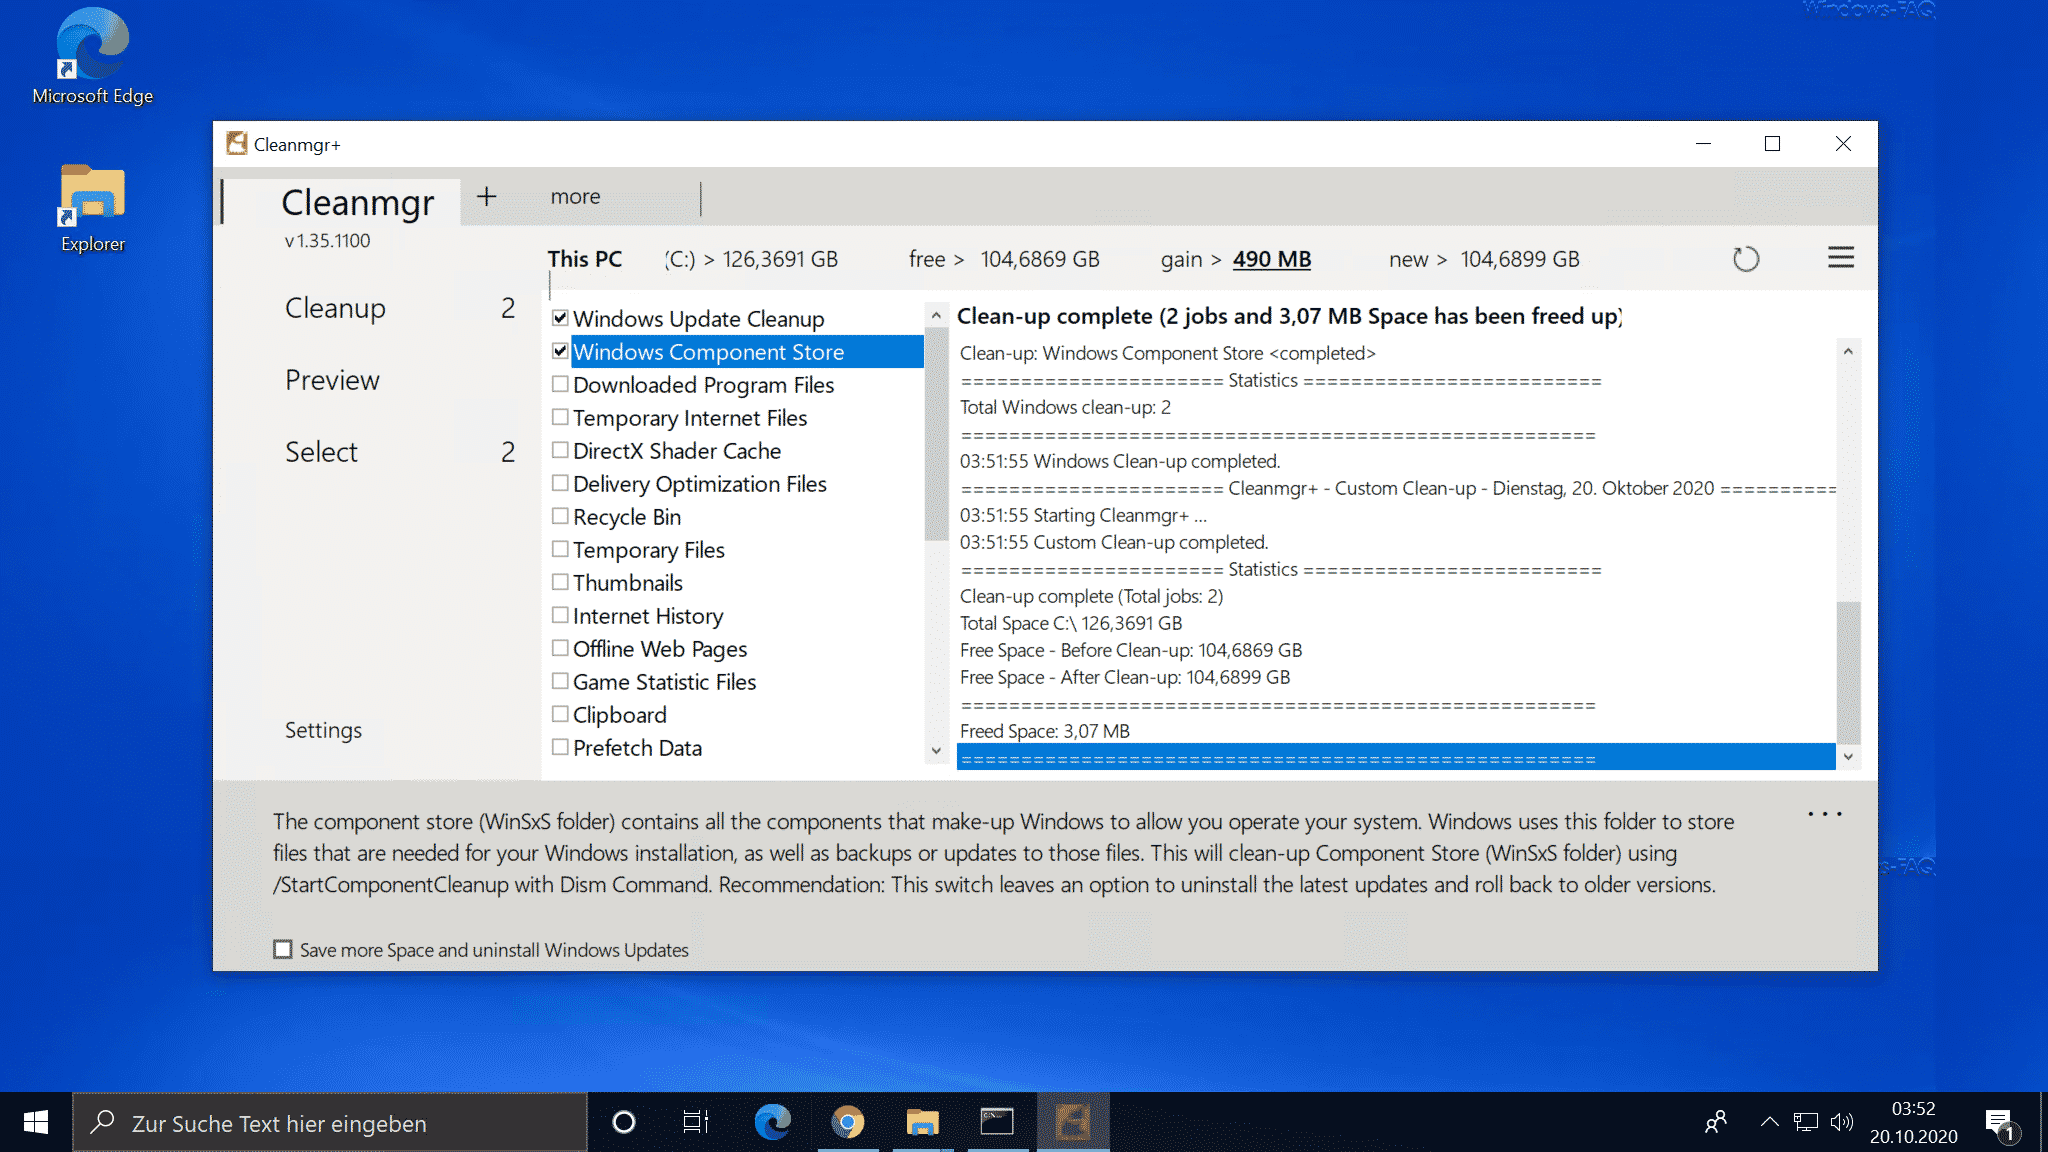Select the Cleanup section tab
Viewport: 2048px width, 1152px height.
point(333,308)
